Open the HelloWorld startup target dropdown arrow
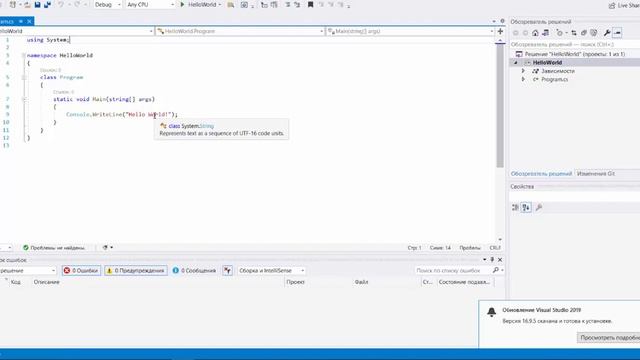This screenshot has height=360, width=640. [x=220, y=5]
